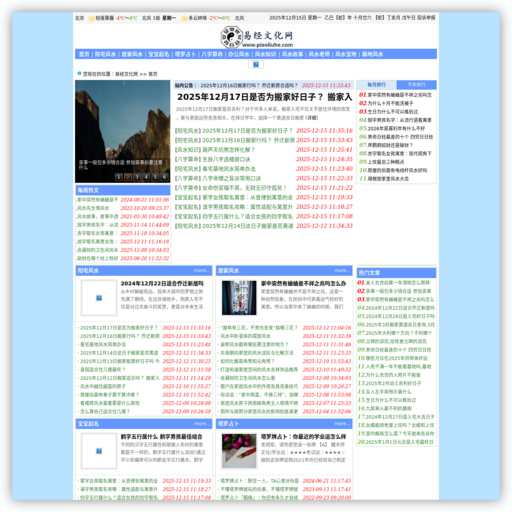Go to slide 2 of the image carousel

click(x=128, y=177)
